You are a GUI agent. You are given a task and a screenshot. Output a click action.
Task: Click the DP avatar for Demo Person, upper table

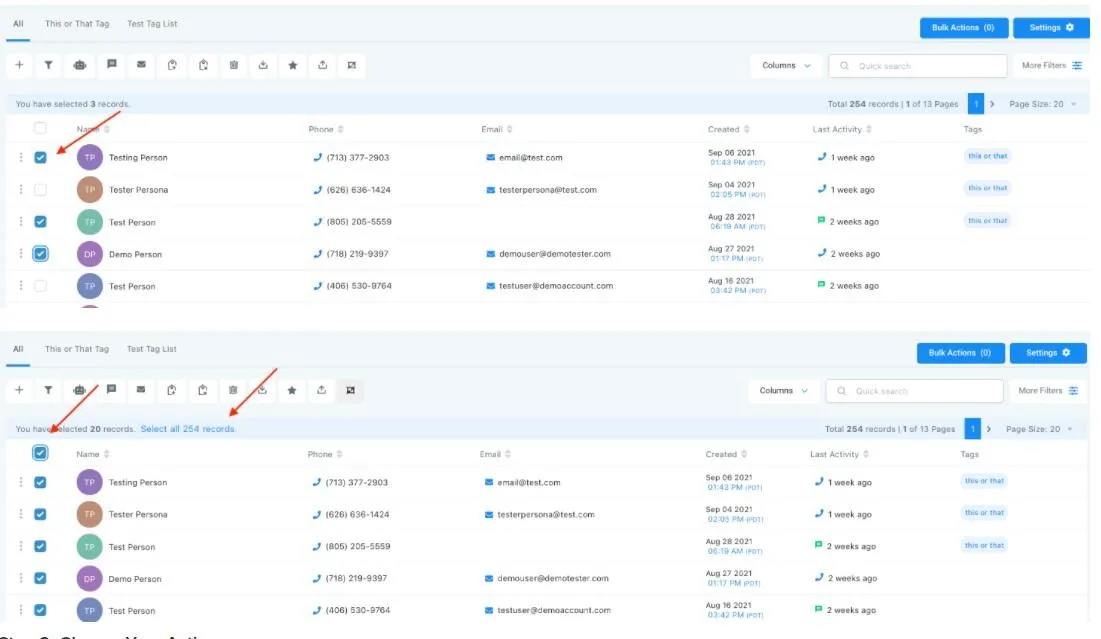pos(90,254)
